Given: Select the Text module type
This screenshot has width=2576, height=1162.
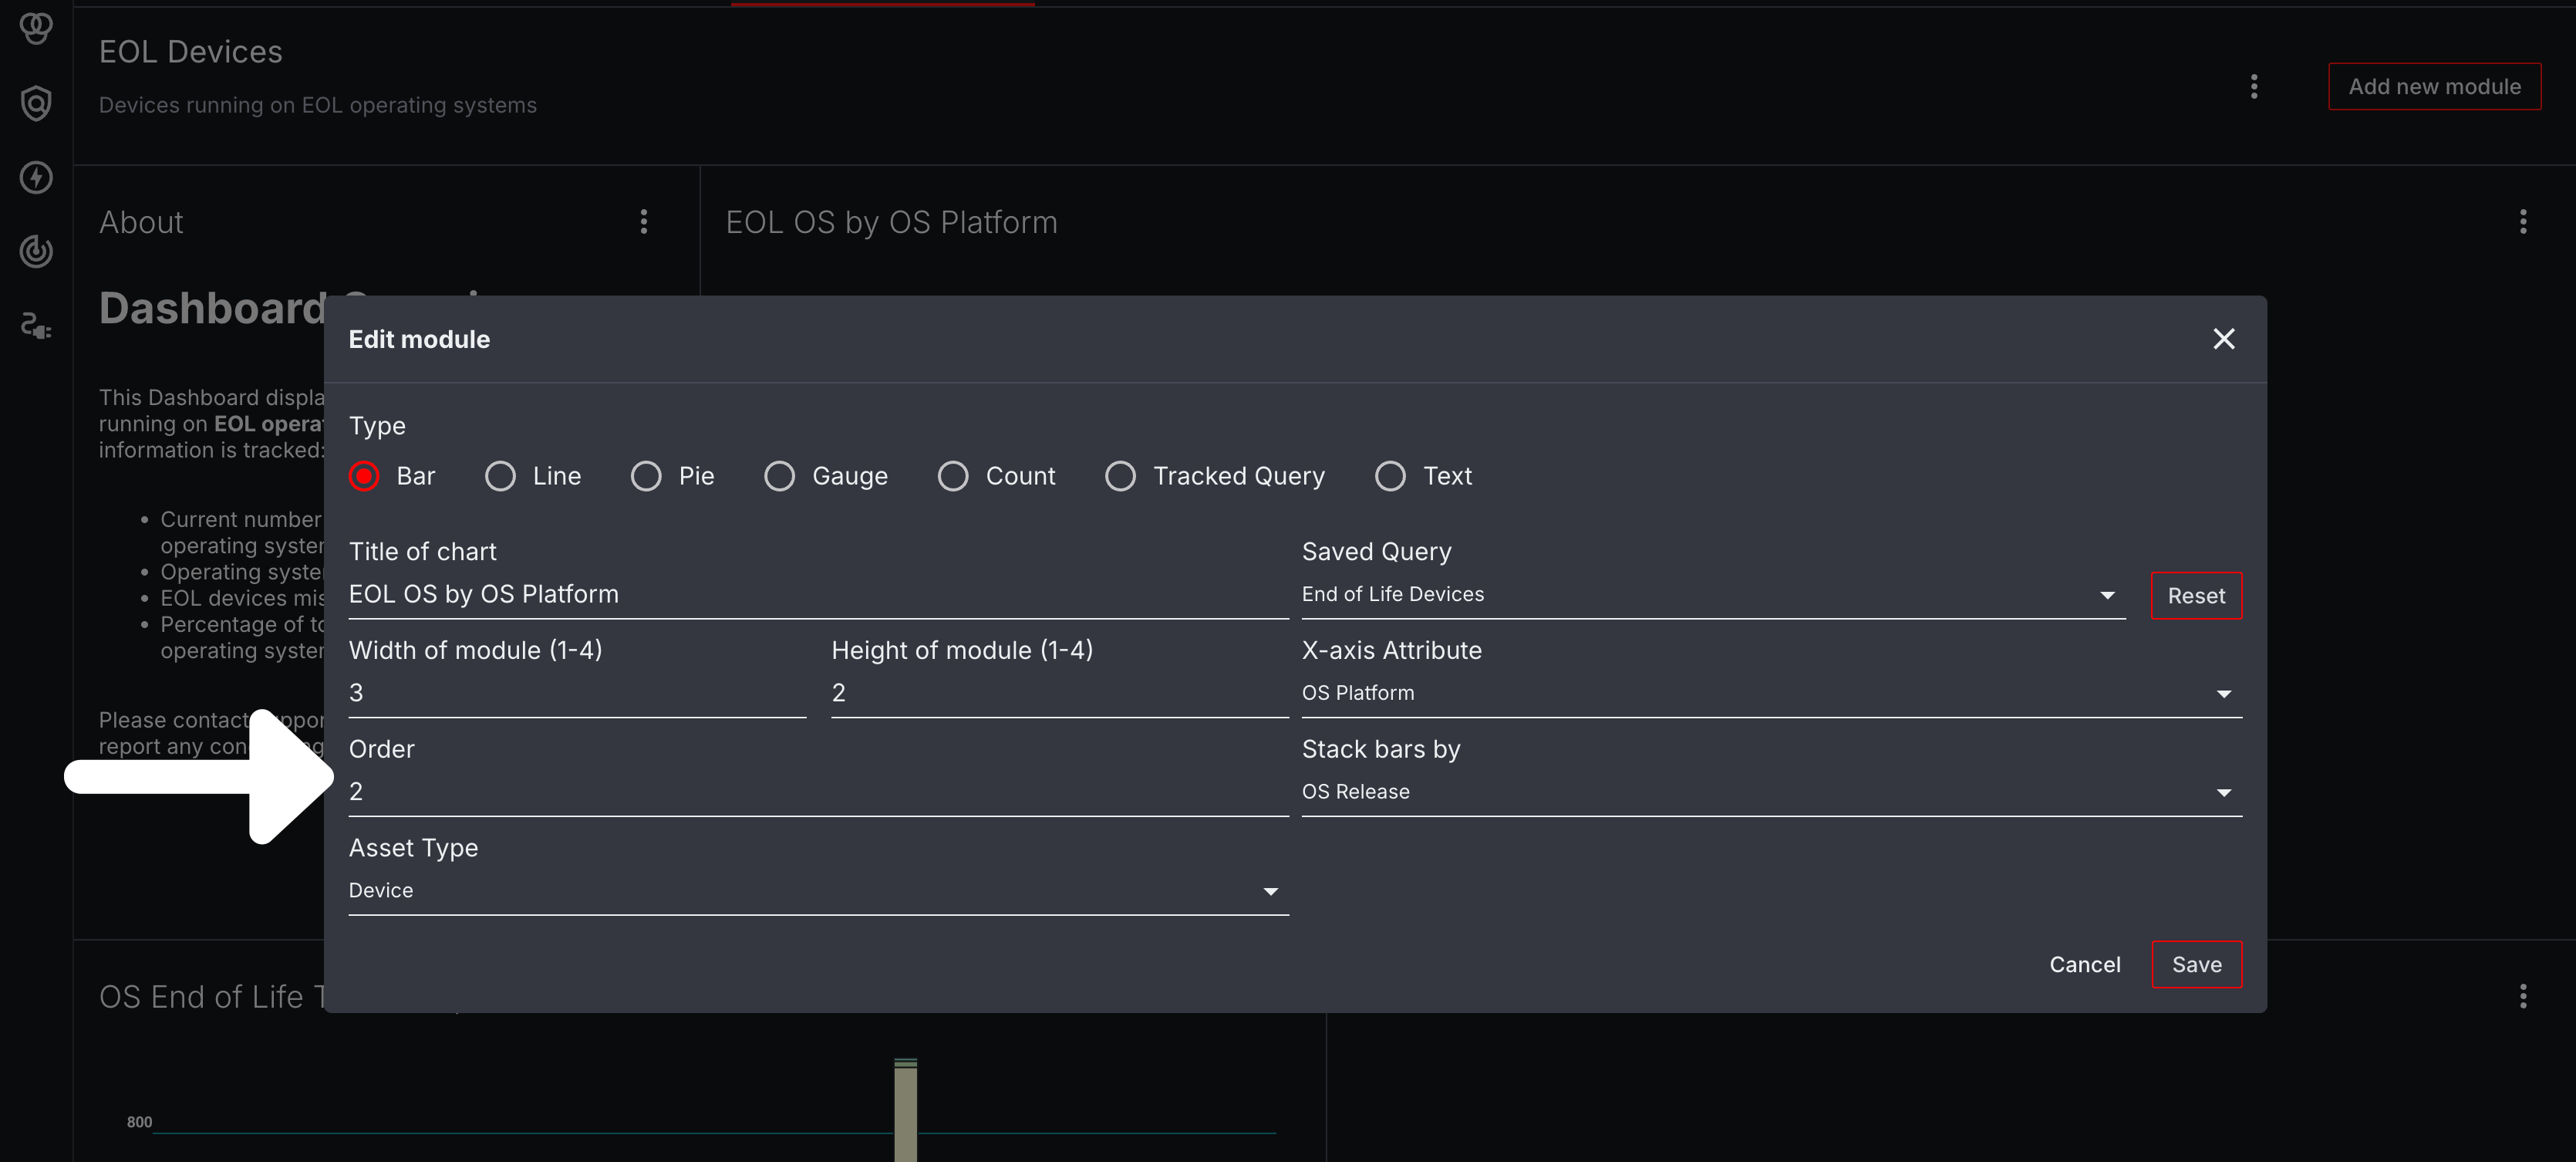Looking at the screenshot, I should coord(1391,476).
